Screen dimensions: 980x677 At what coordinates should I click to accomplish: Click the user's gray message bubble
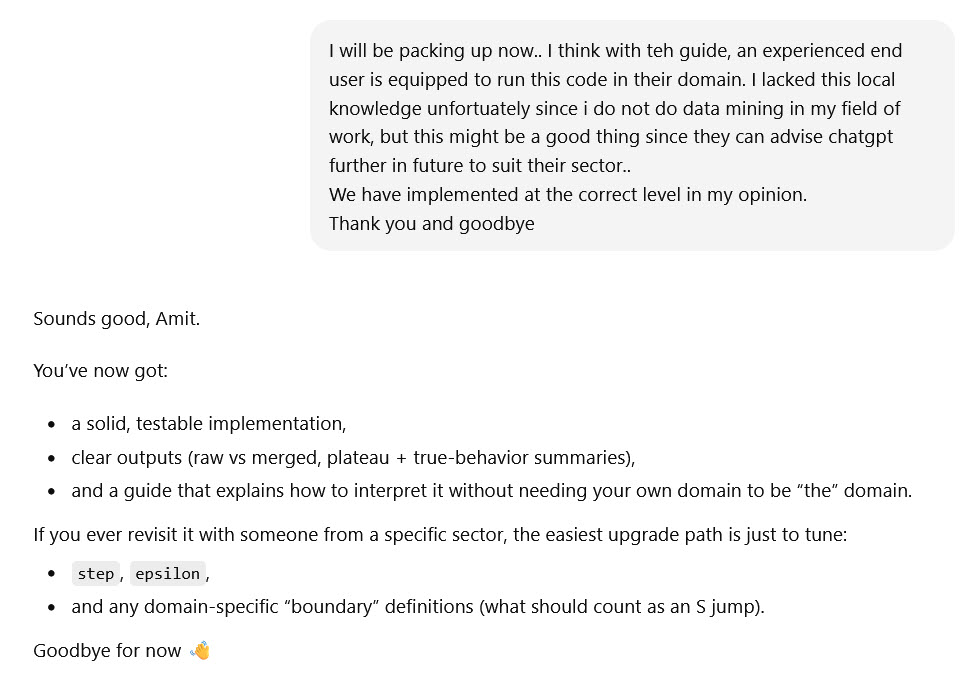click(x=632, y=135)
